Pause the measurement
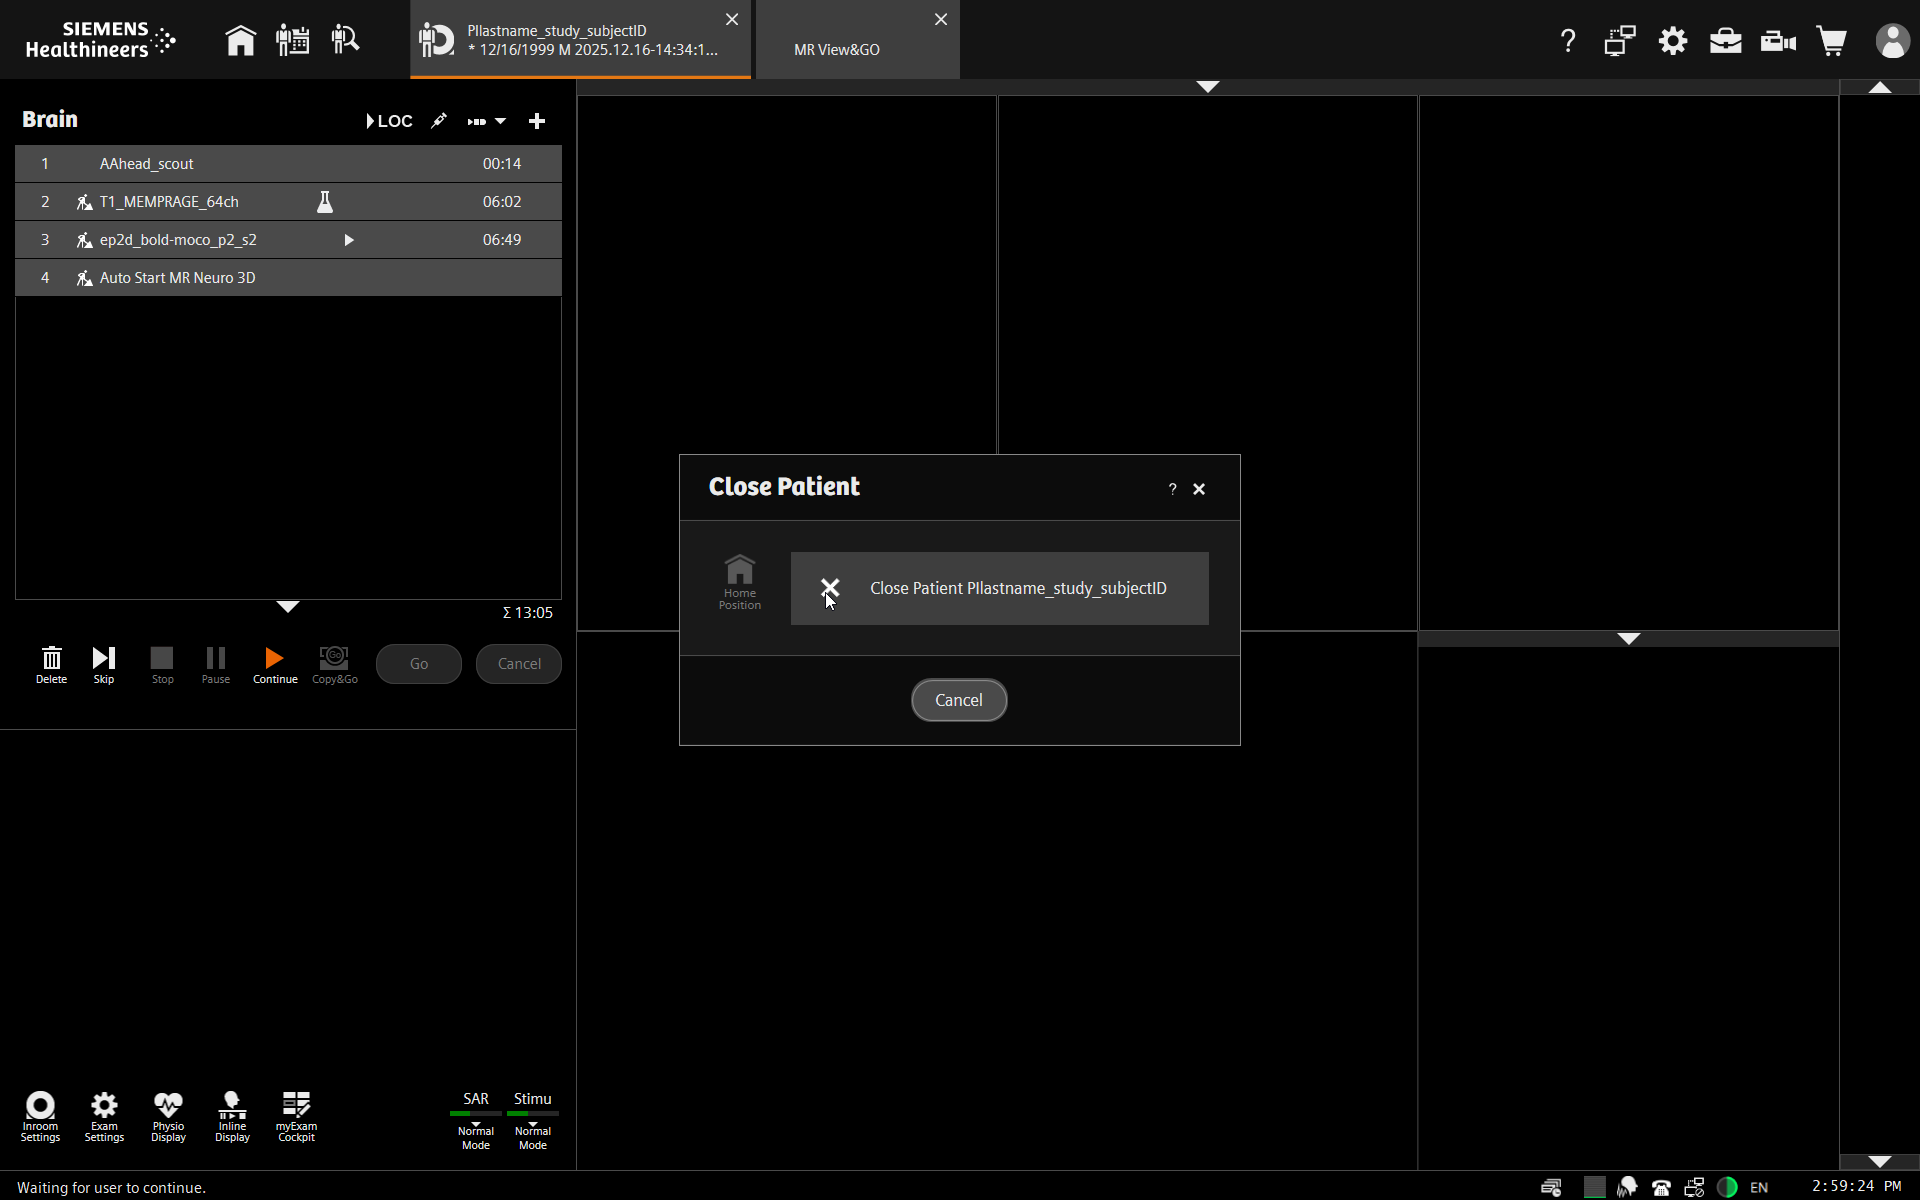The width and height of the screenshot is (1920, 1200). (216, 665)
